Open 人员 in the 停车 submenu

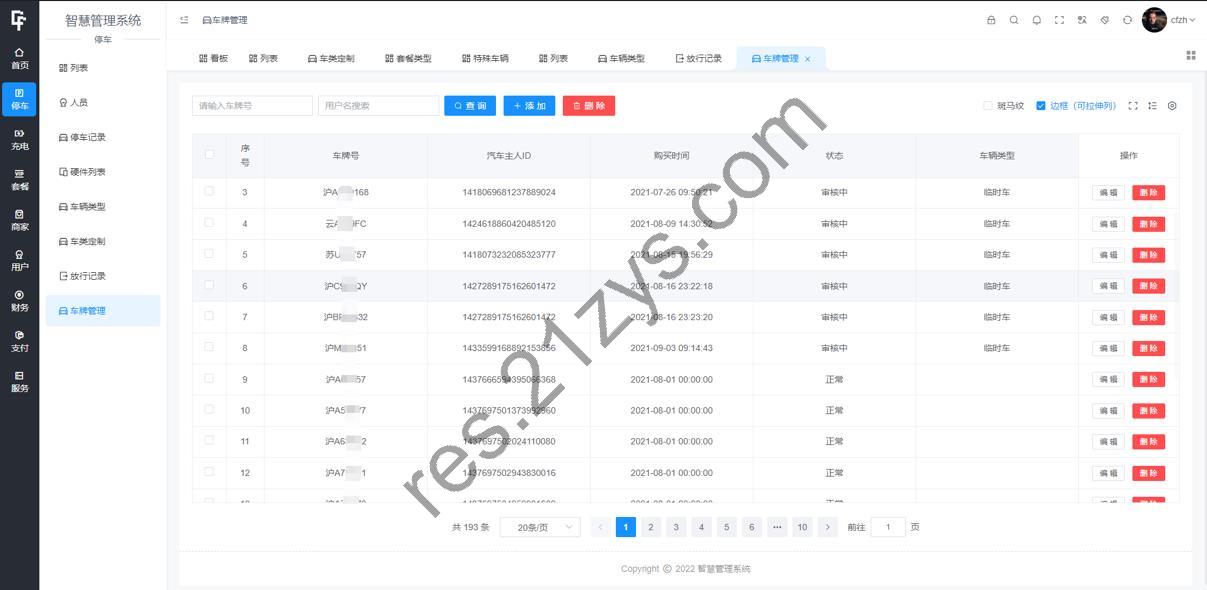click(x=103, y=102)
